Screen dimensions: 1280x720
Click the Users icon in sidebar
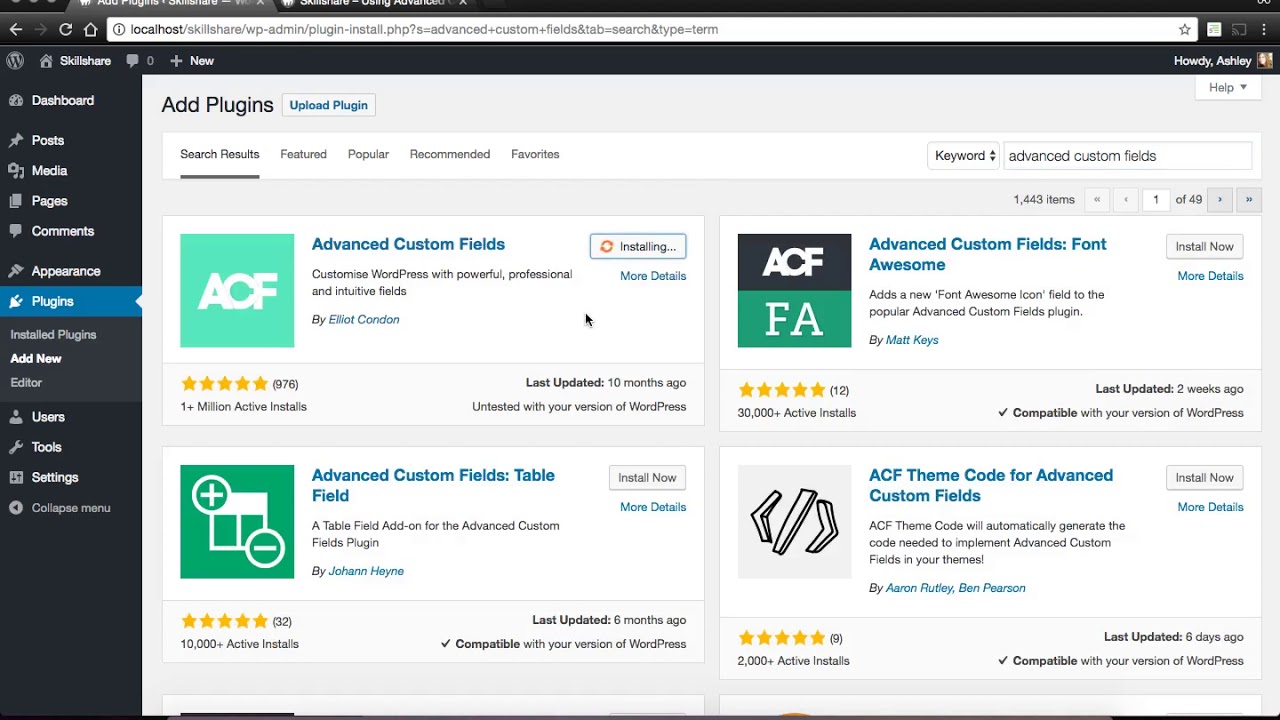tap(16, 417)
